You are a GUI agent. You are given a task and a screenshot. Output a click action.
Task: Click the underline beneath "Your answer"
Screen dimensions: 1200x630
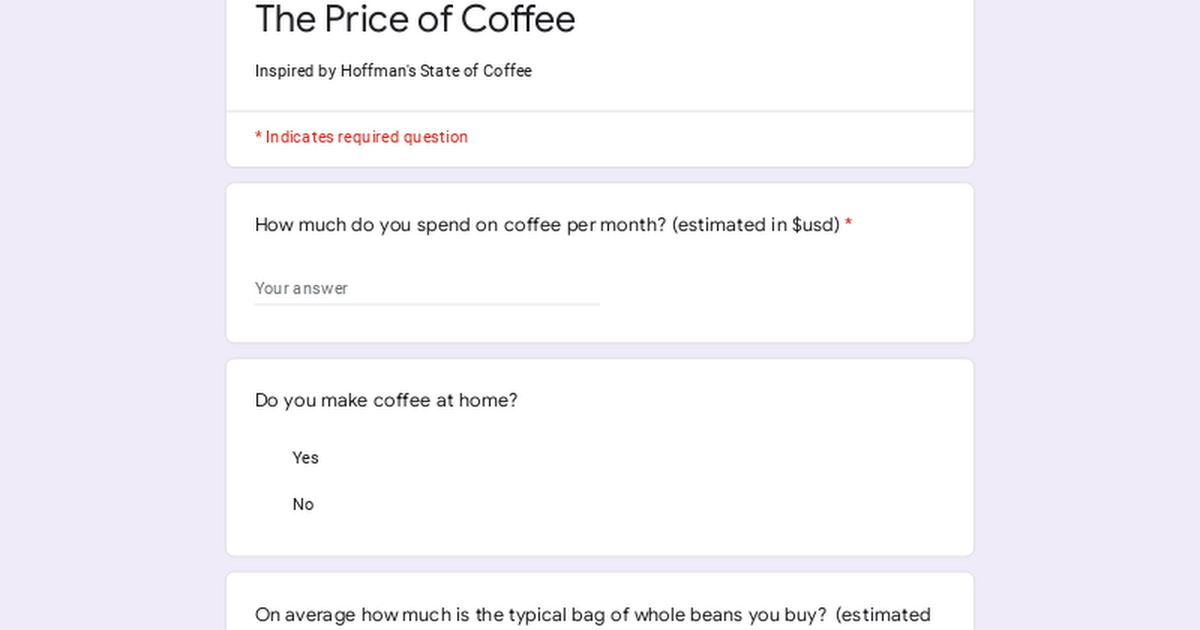click(427, 304)
